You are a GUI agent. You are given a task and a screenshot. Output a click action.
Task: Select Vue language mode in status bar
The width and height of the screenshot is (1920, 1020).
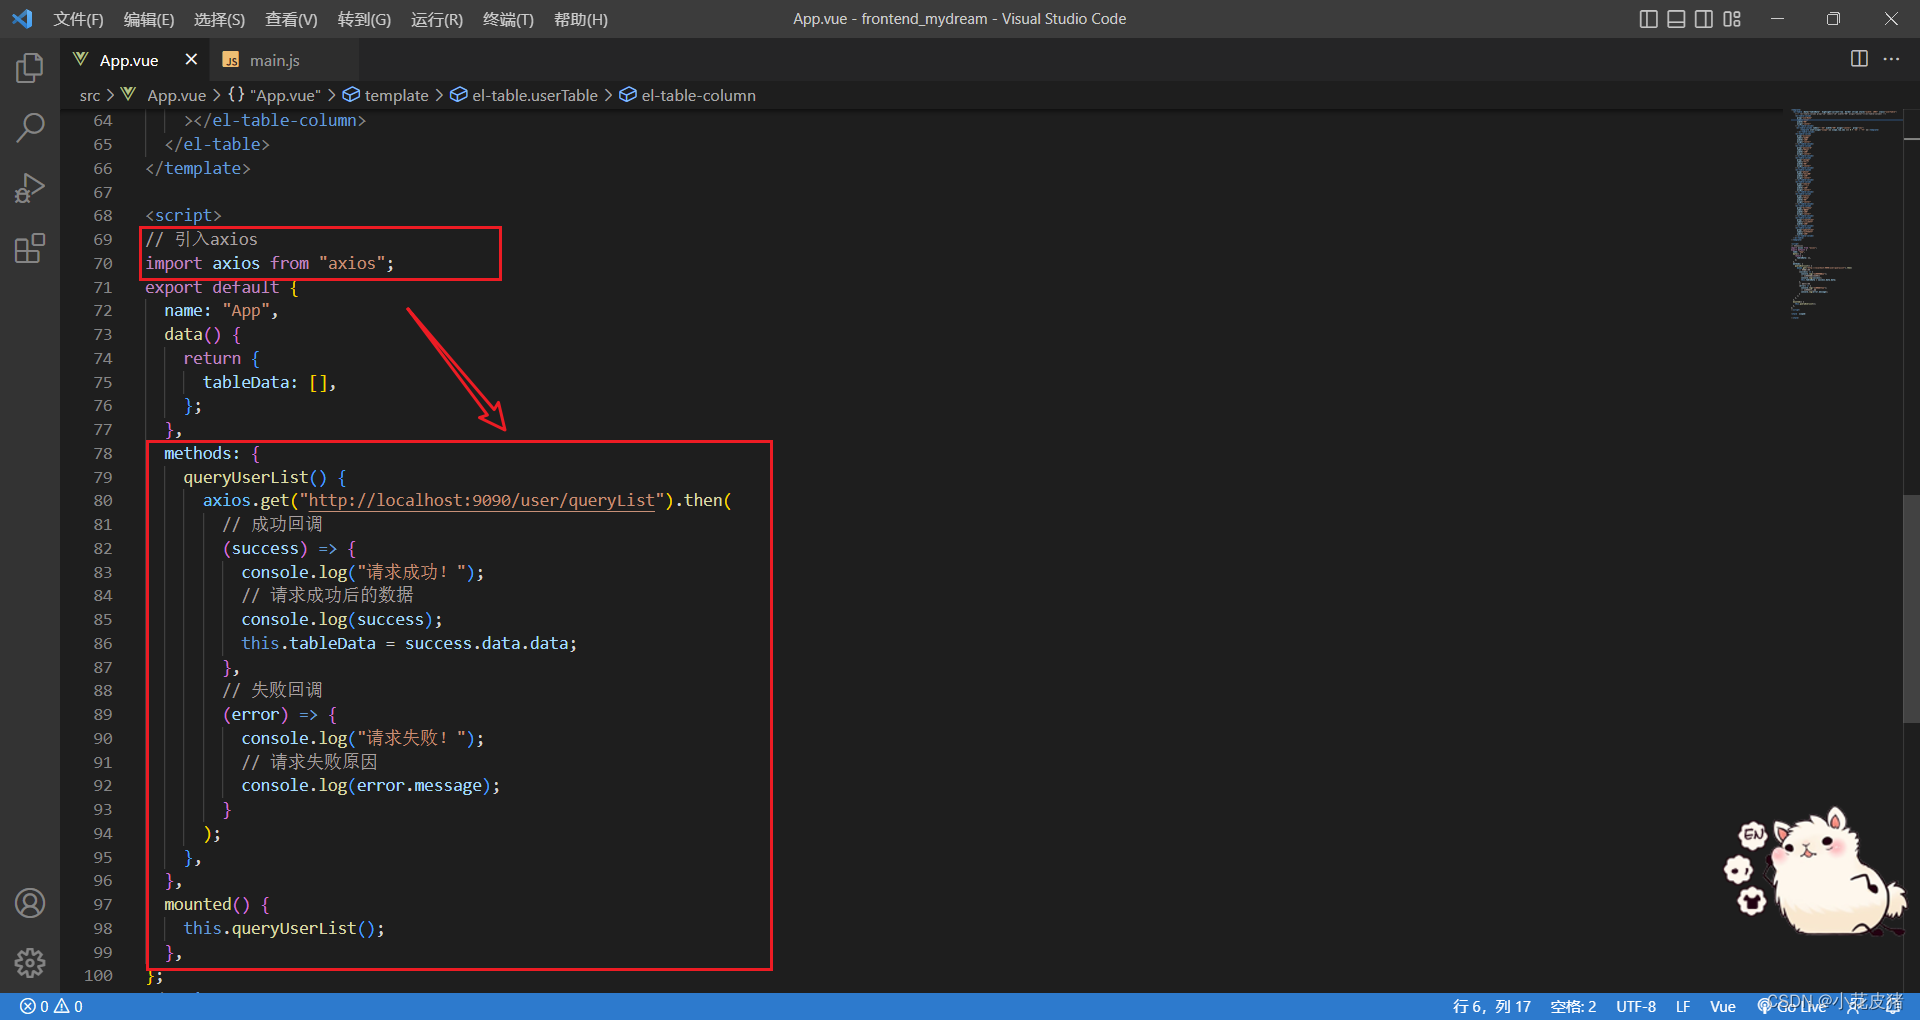point(1722,1006)
